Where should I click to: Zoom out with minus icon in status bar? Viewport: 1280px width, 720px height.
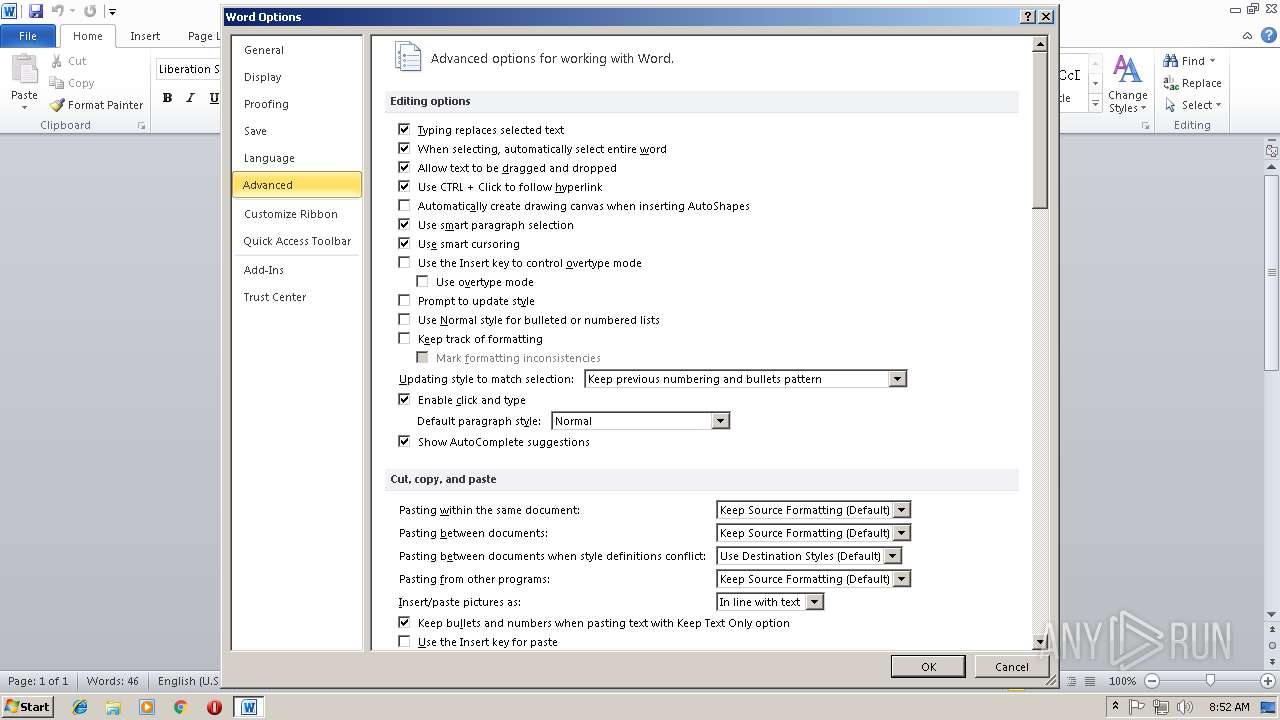pos(1151,681)
